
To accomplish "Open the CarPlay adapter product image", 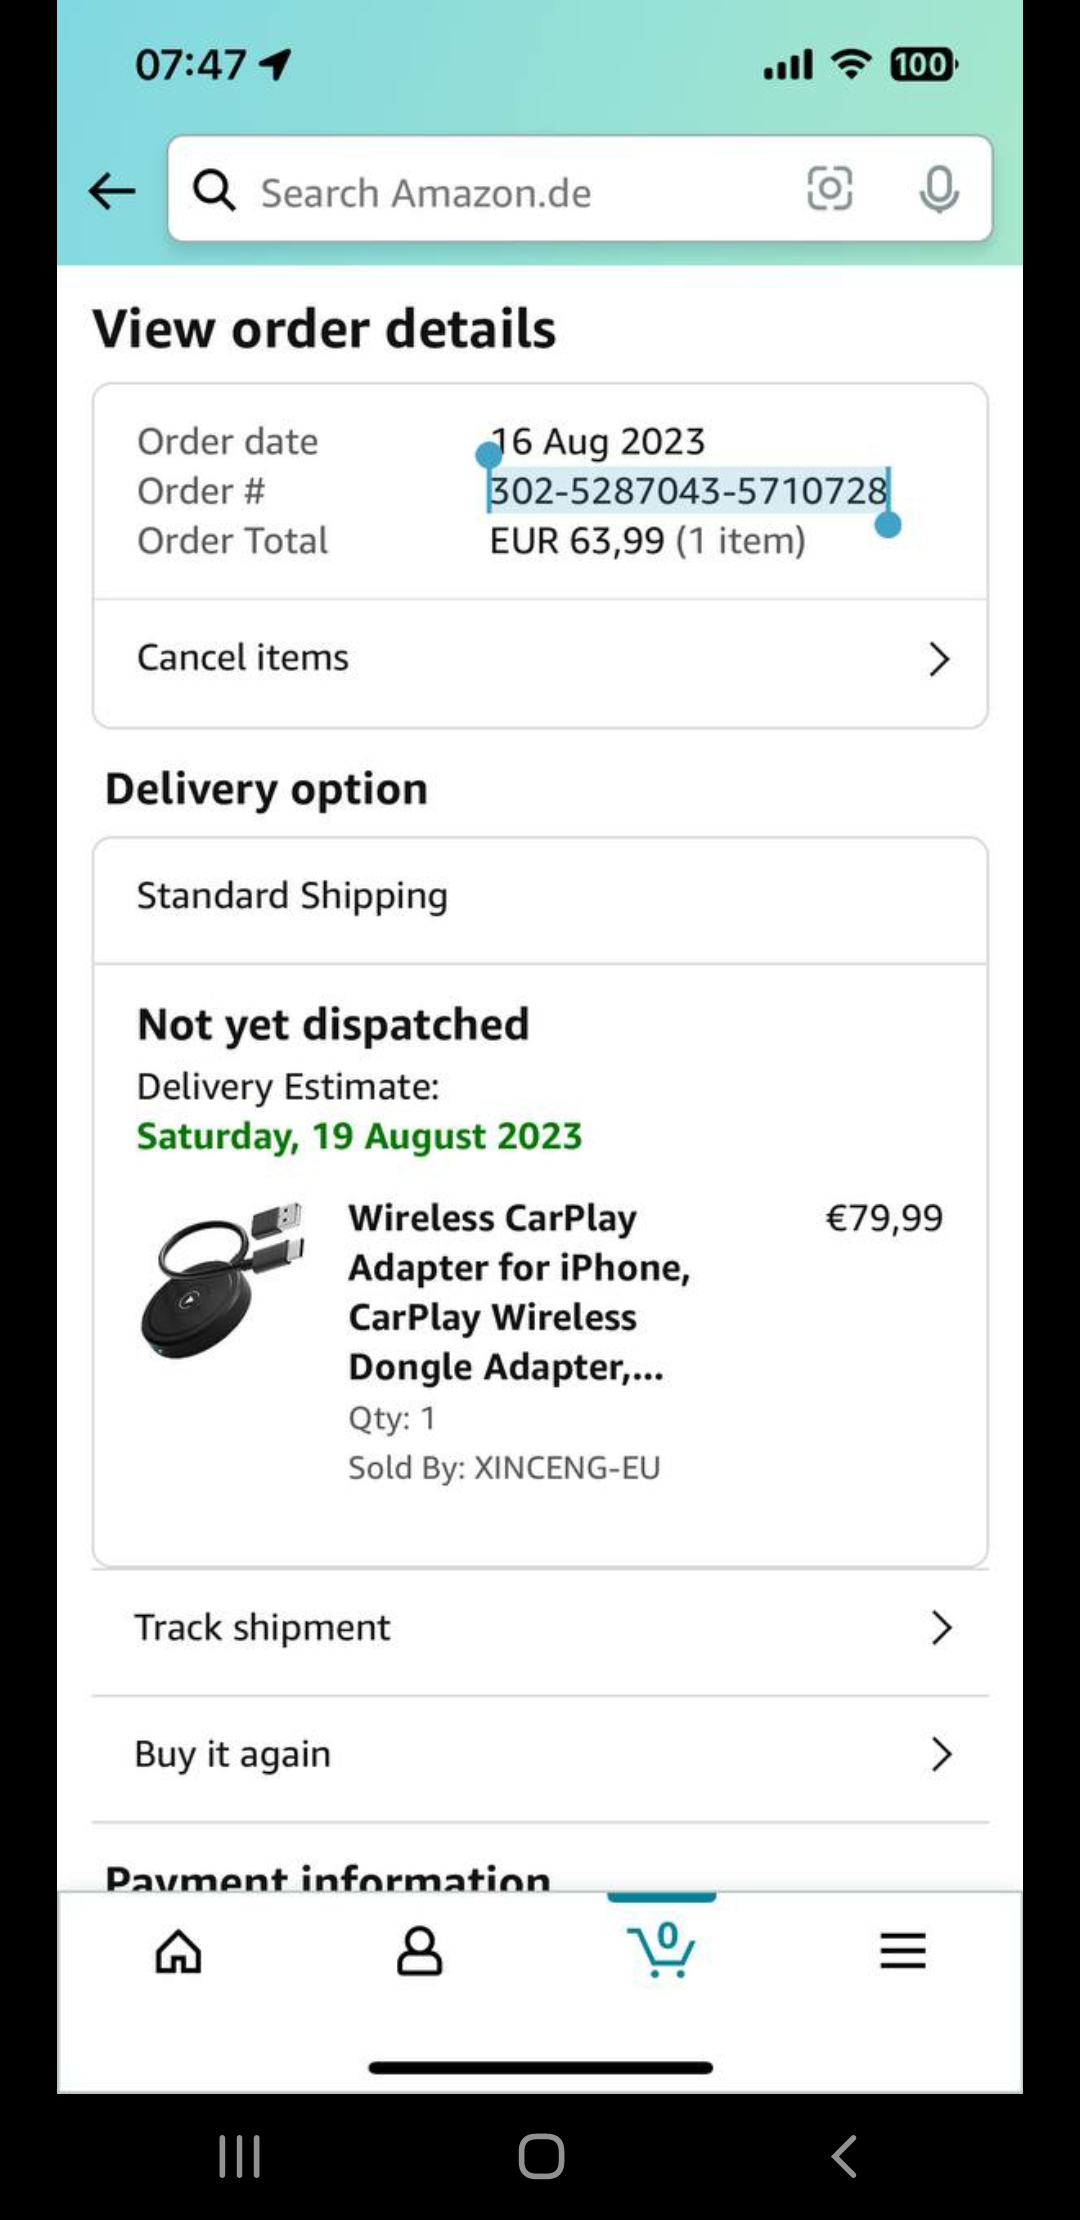I will 222,1281.
